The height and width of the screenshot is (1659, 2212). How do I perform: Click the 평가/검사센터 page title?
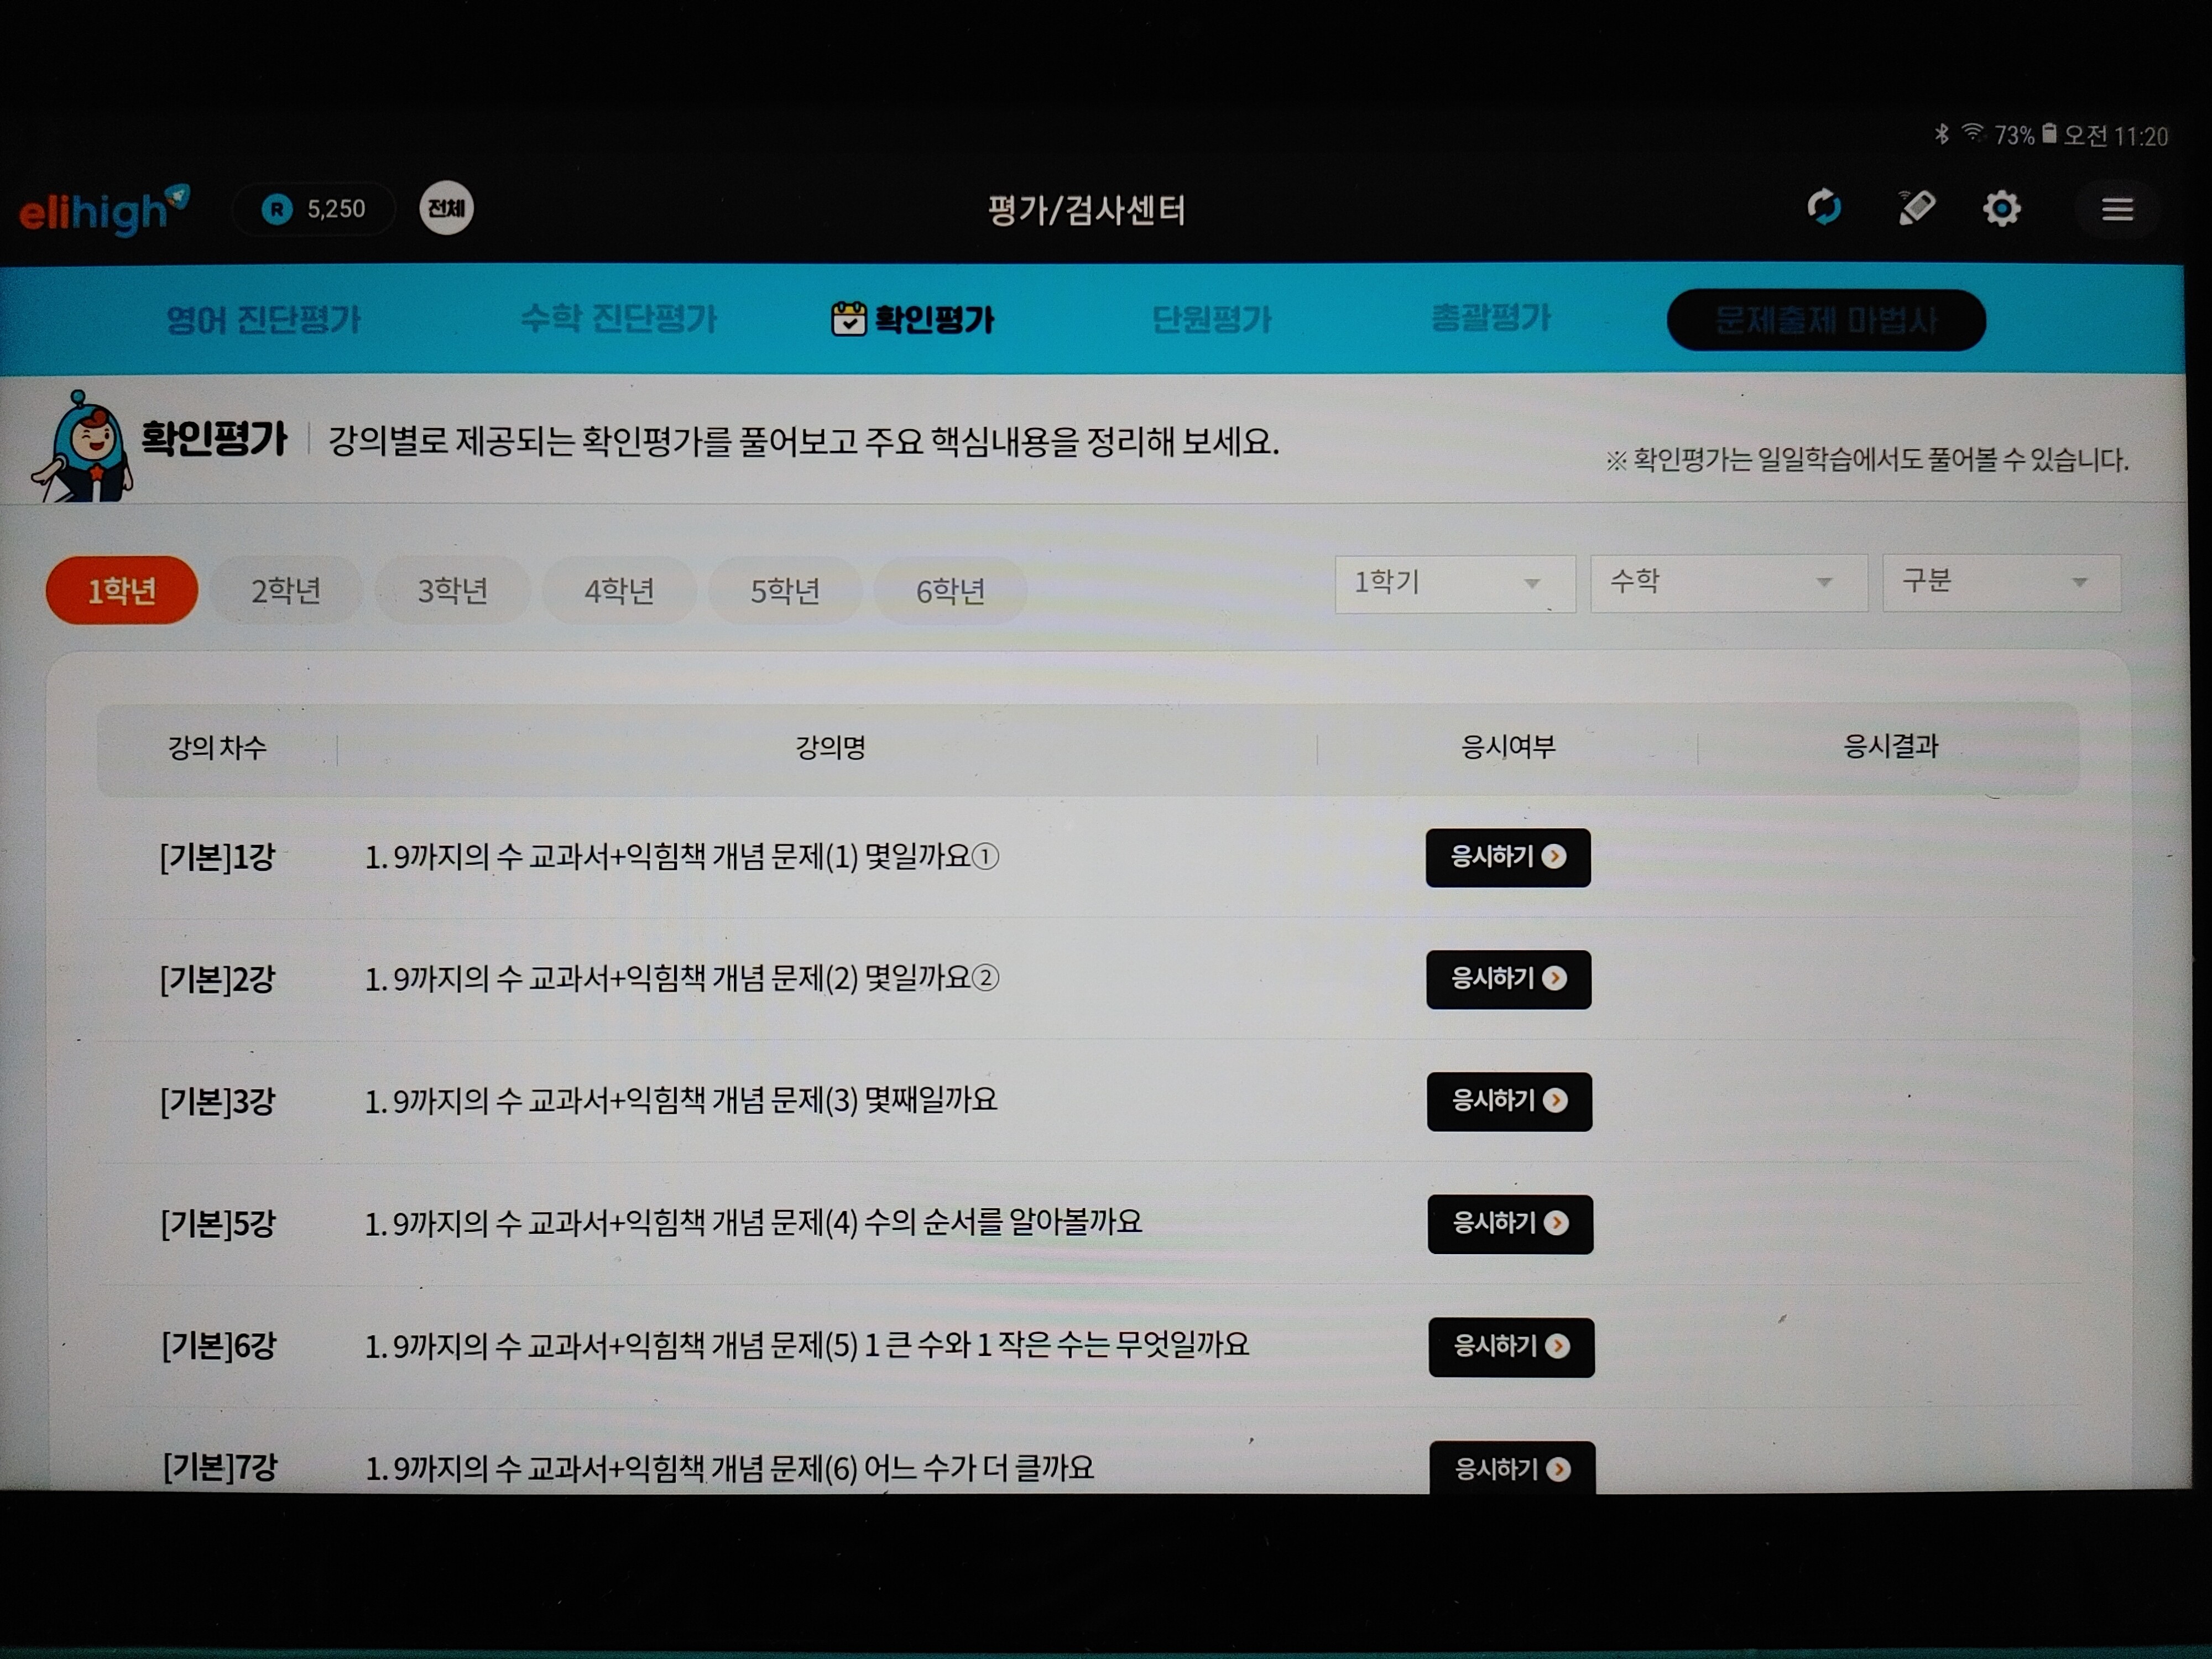point(1086,210)
